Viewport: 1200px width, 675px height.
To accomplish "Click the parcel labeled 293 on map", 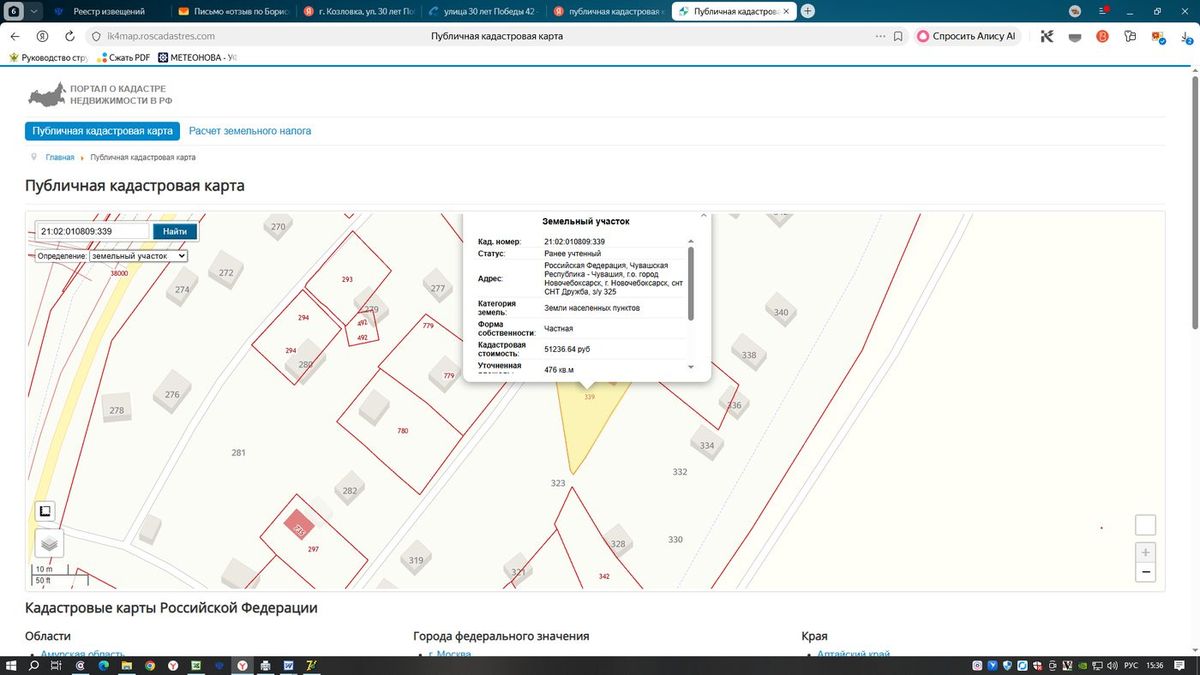I will (x=347, y=279).
